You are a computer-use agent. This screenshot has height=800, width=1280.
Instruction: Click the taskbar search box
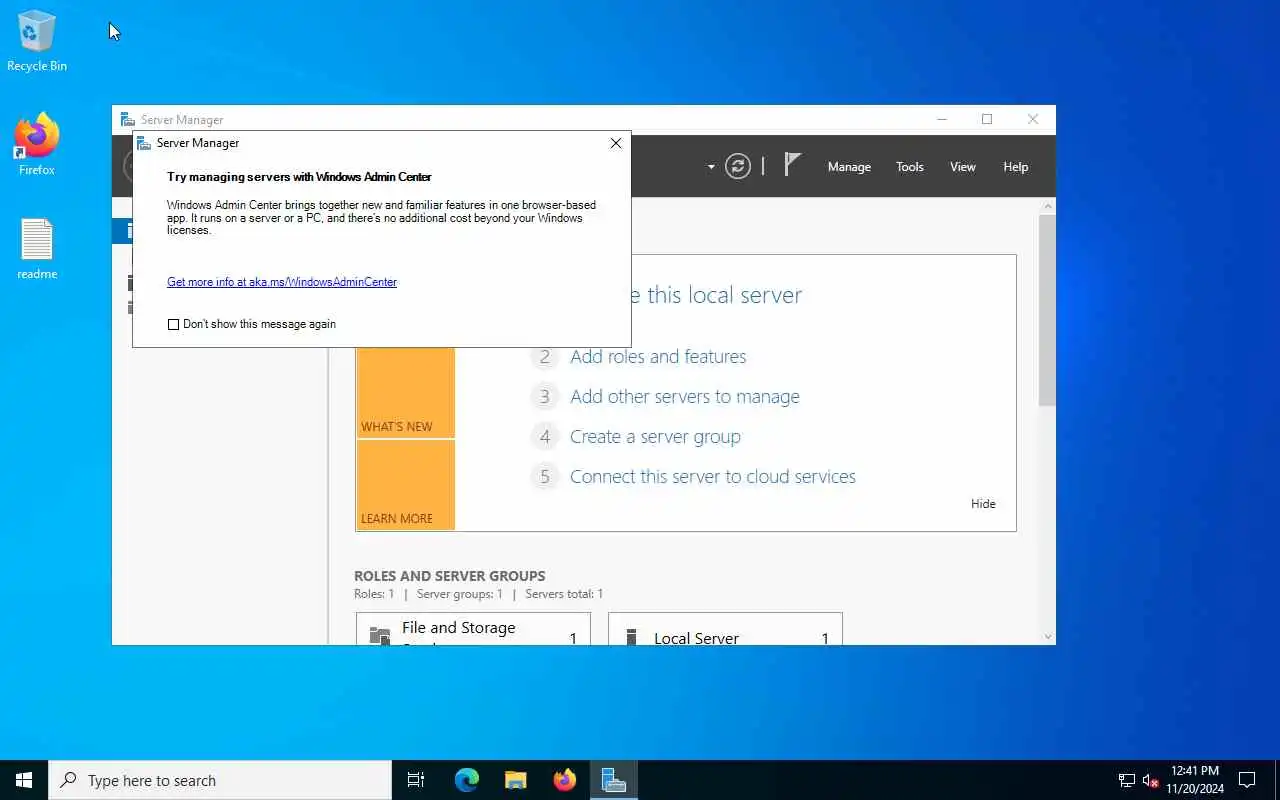pos(220,780)
